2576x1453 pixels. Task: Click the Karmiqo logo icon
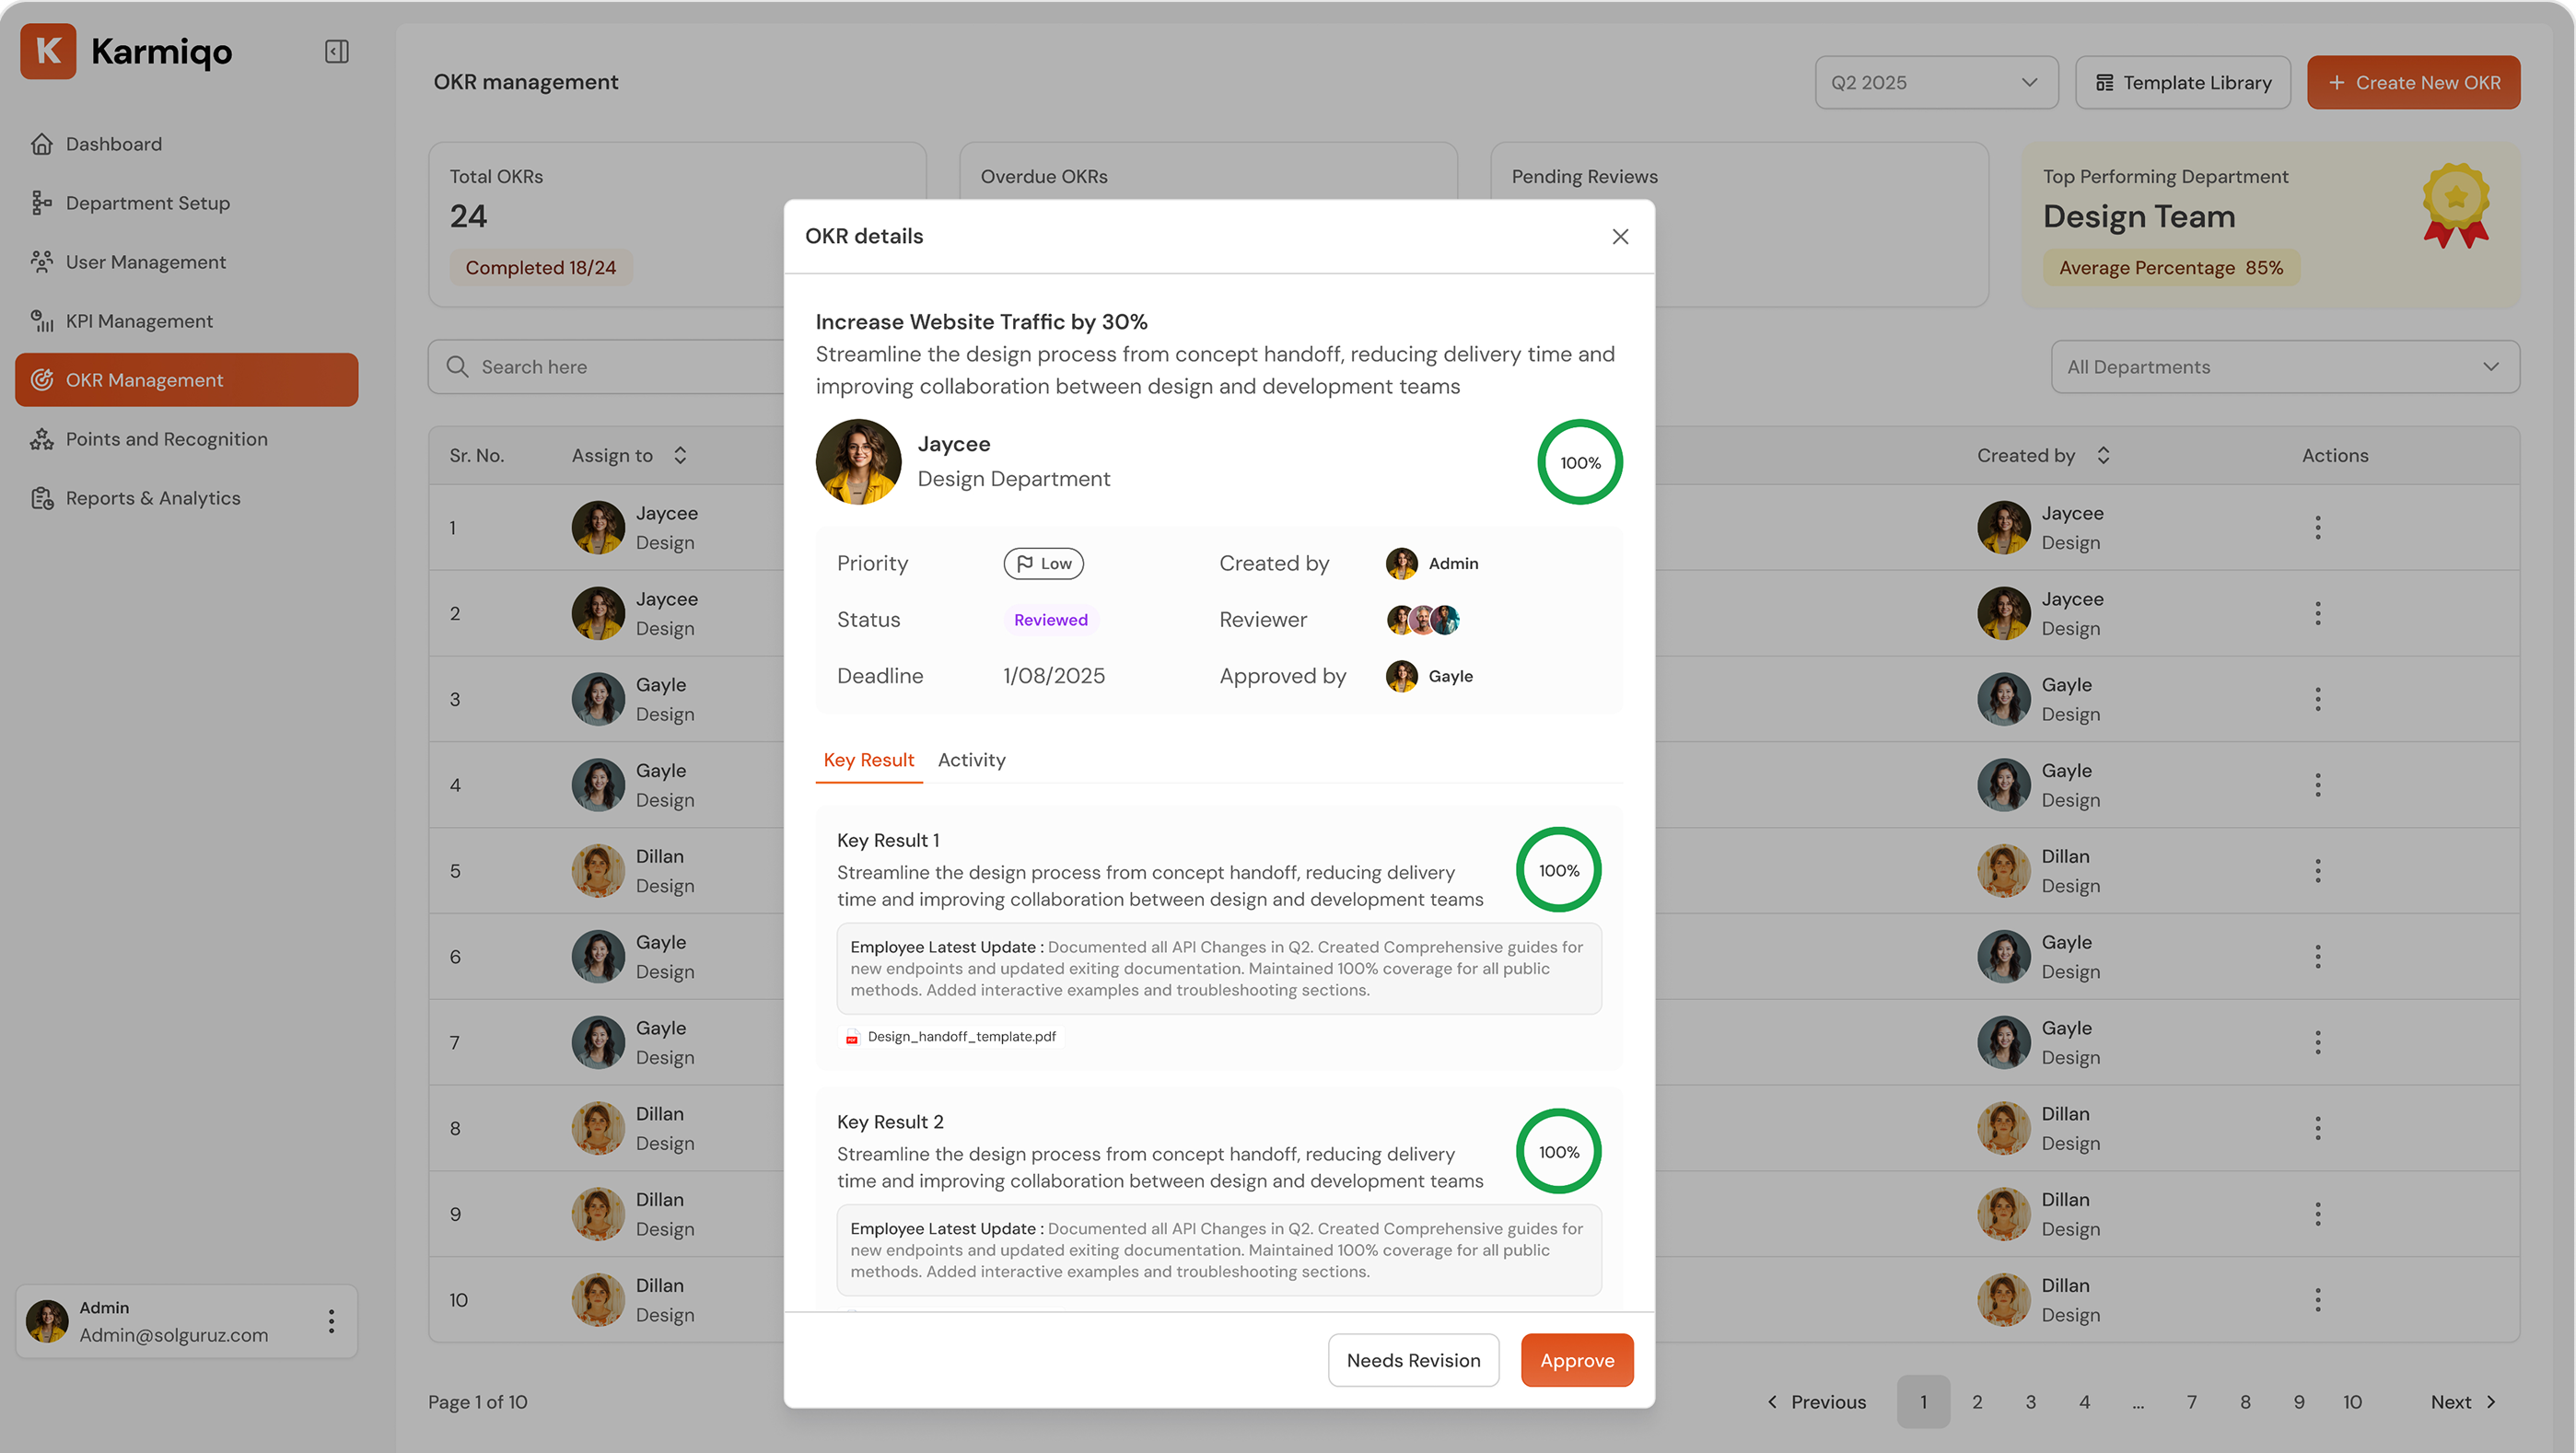[x=48, y=51]
